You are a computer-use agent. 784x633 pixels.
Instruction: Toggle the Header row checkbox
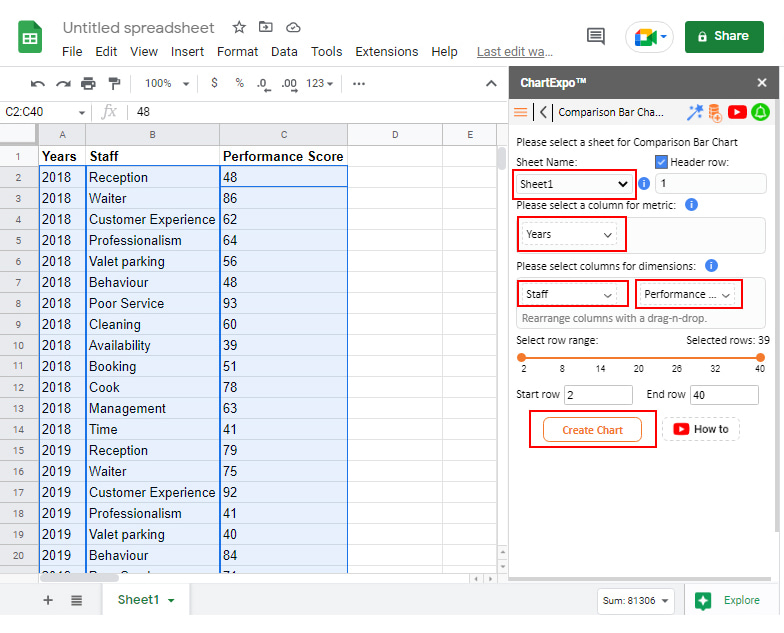pyautogui.click(x=661, y=162)
